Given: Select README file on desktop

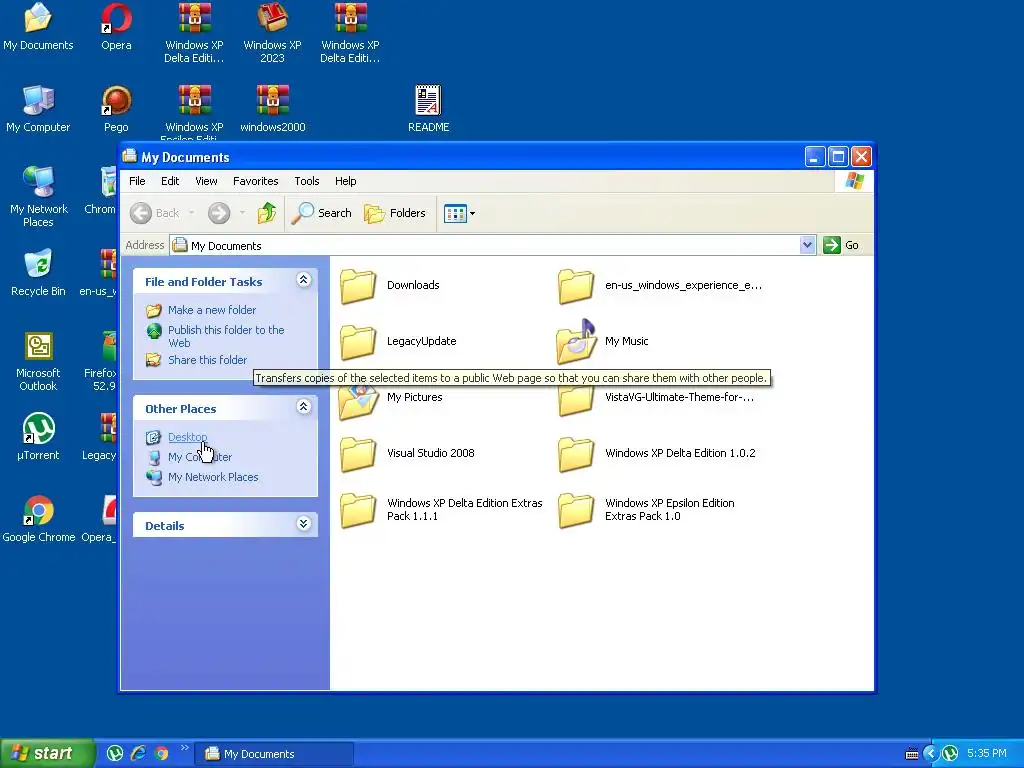Looking at the screenshot, I should tap(428, 109).
